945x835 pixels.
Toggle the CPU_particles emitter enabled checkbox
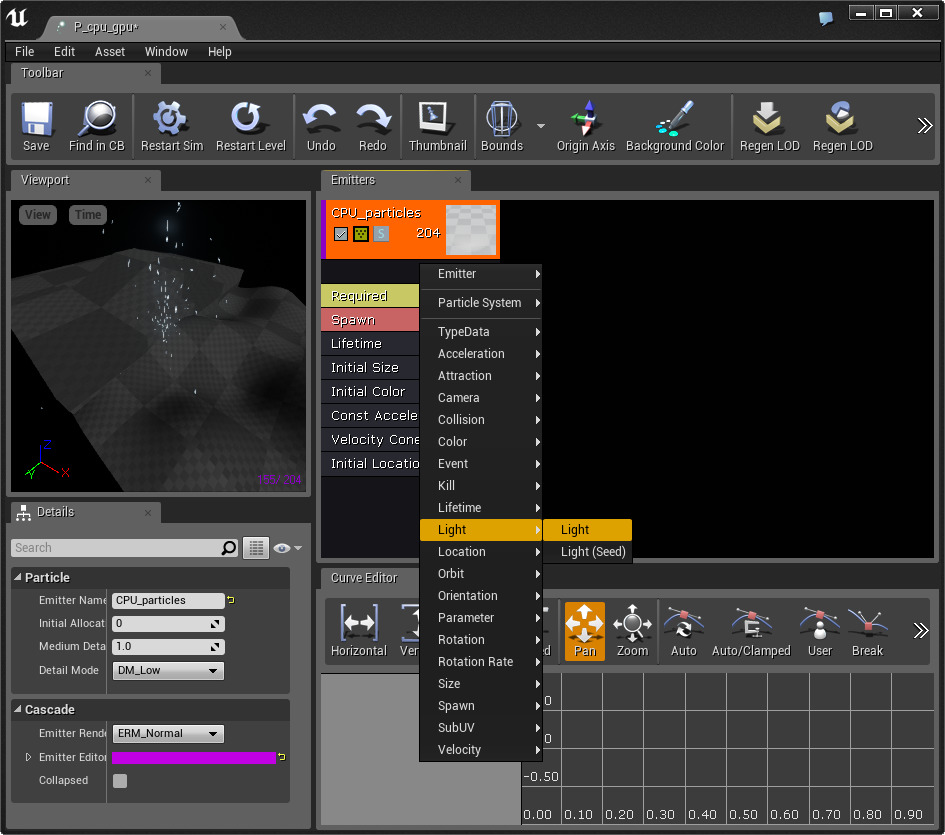coord(341,234)
